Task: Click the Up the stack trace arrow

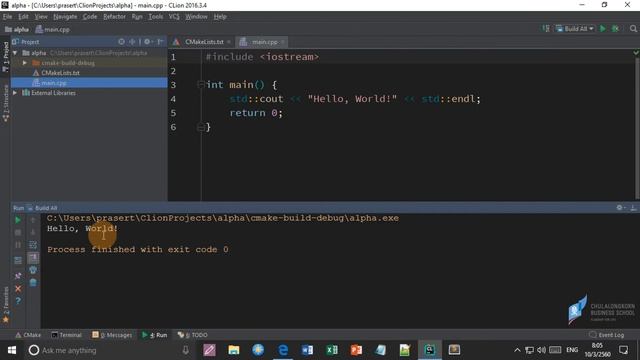Action: tap(33, 220)
